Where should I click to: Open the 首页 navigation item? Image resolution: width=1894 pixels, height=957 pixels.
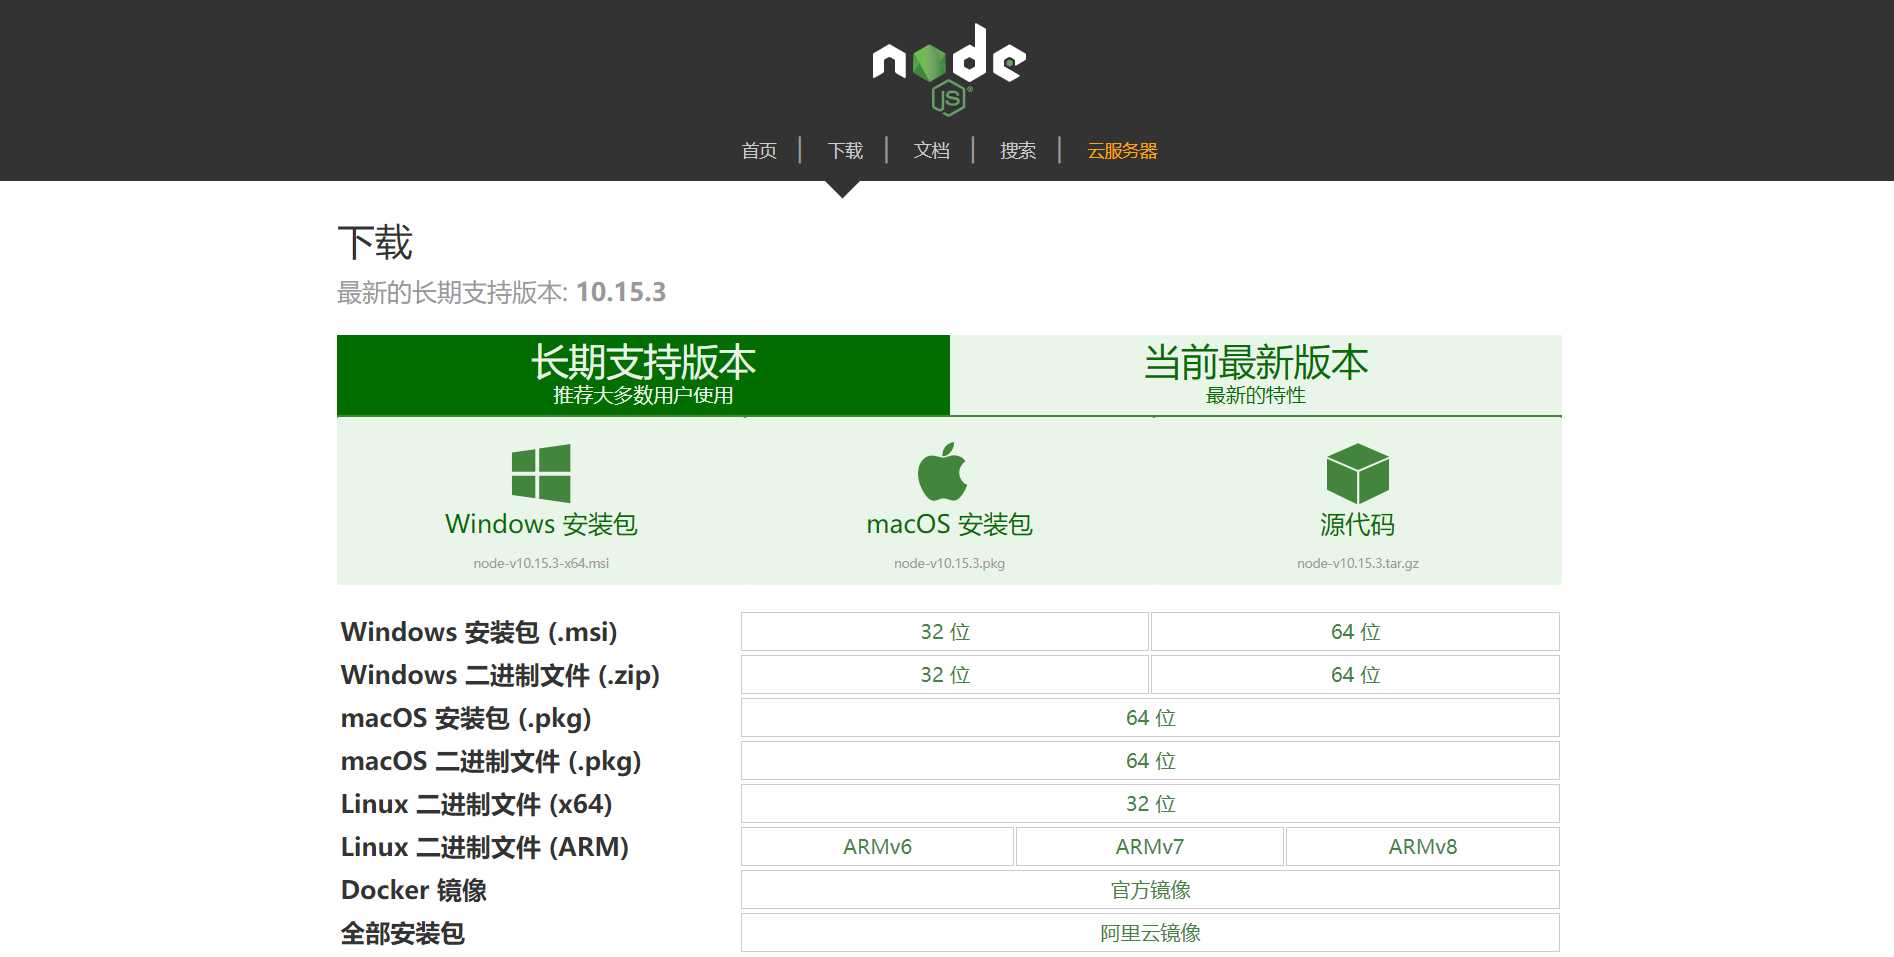point(759,150)
